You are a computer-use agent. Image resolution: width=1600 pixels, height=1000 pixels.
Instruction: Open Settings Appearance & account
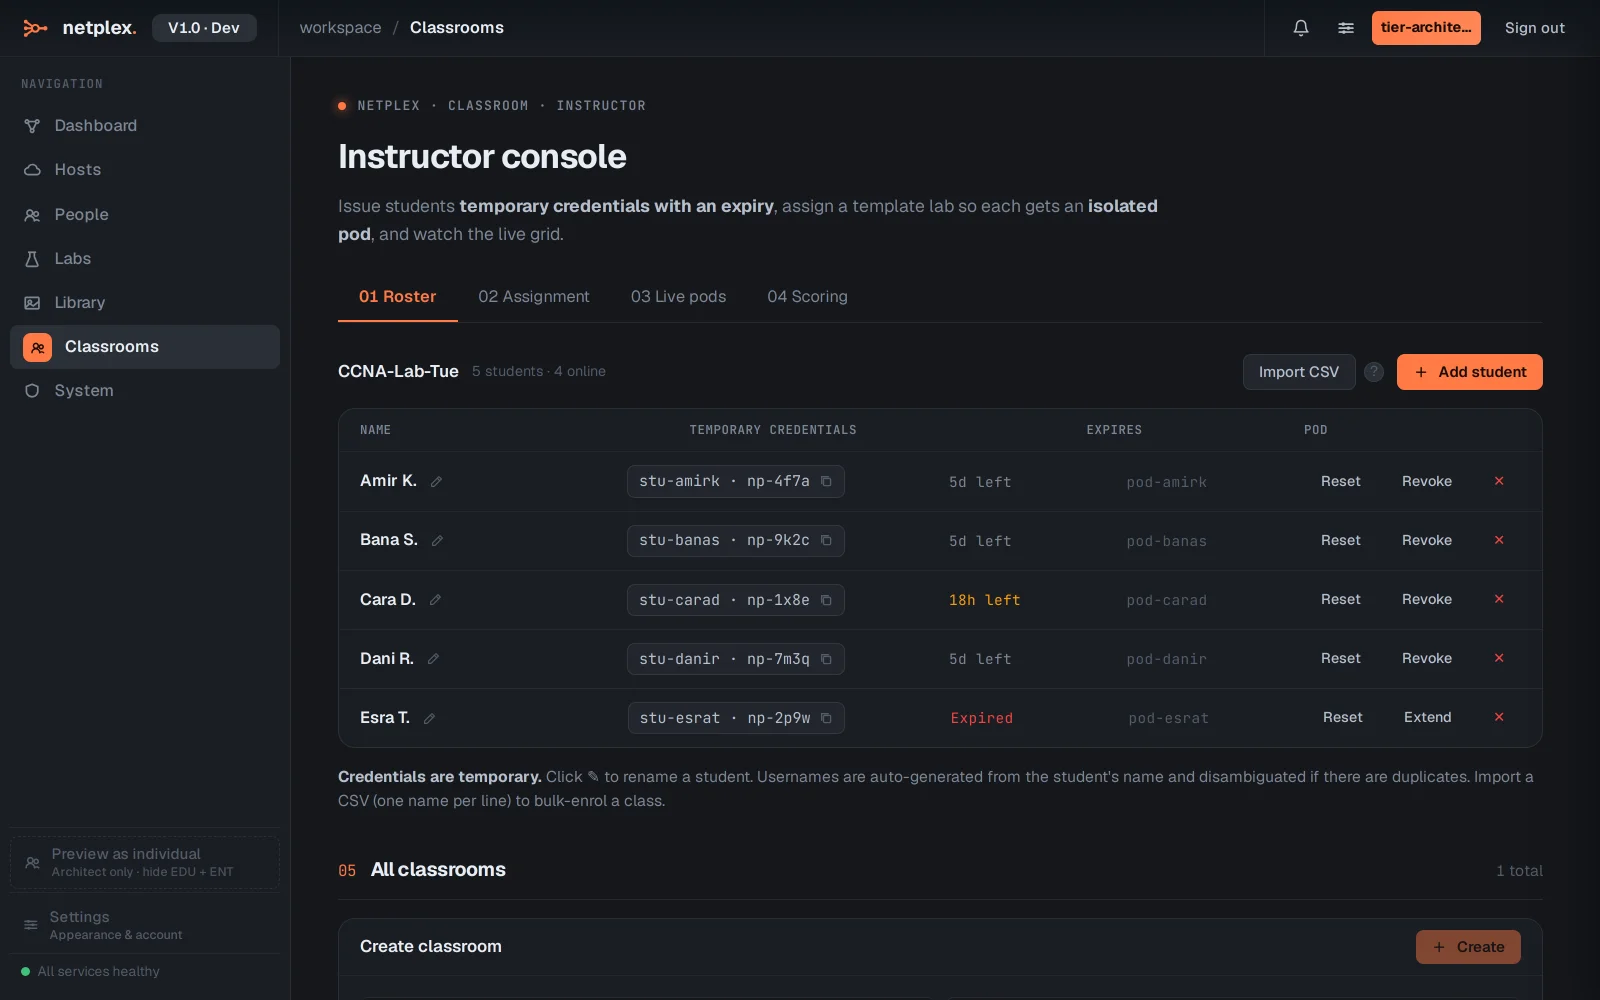coord(145,925)
